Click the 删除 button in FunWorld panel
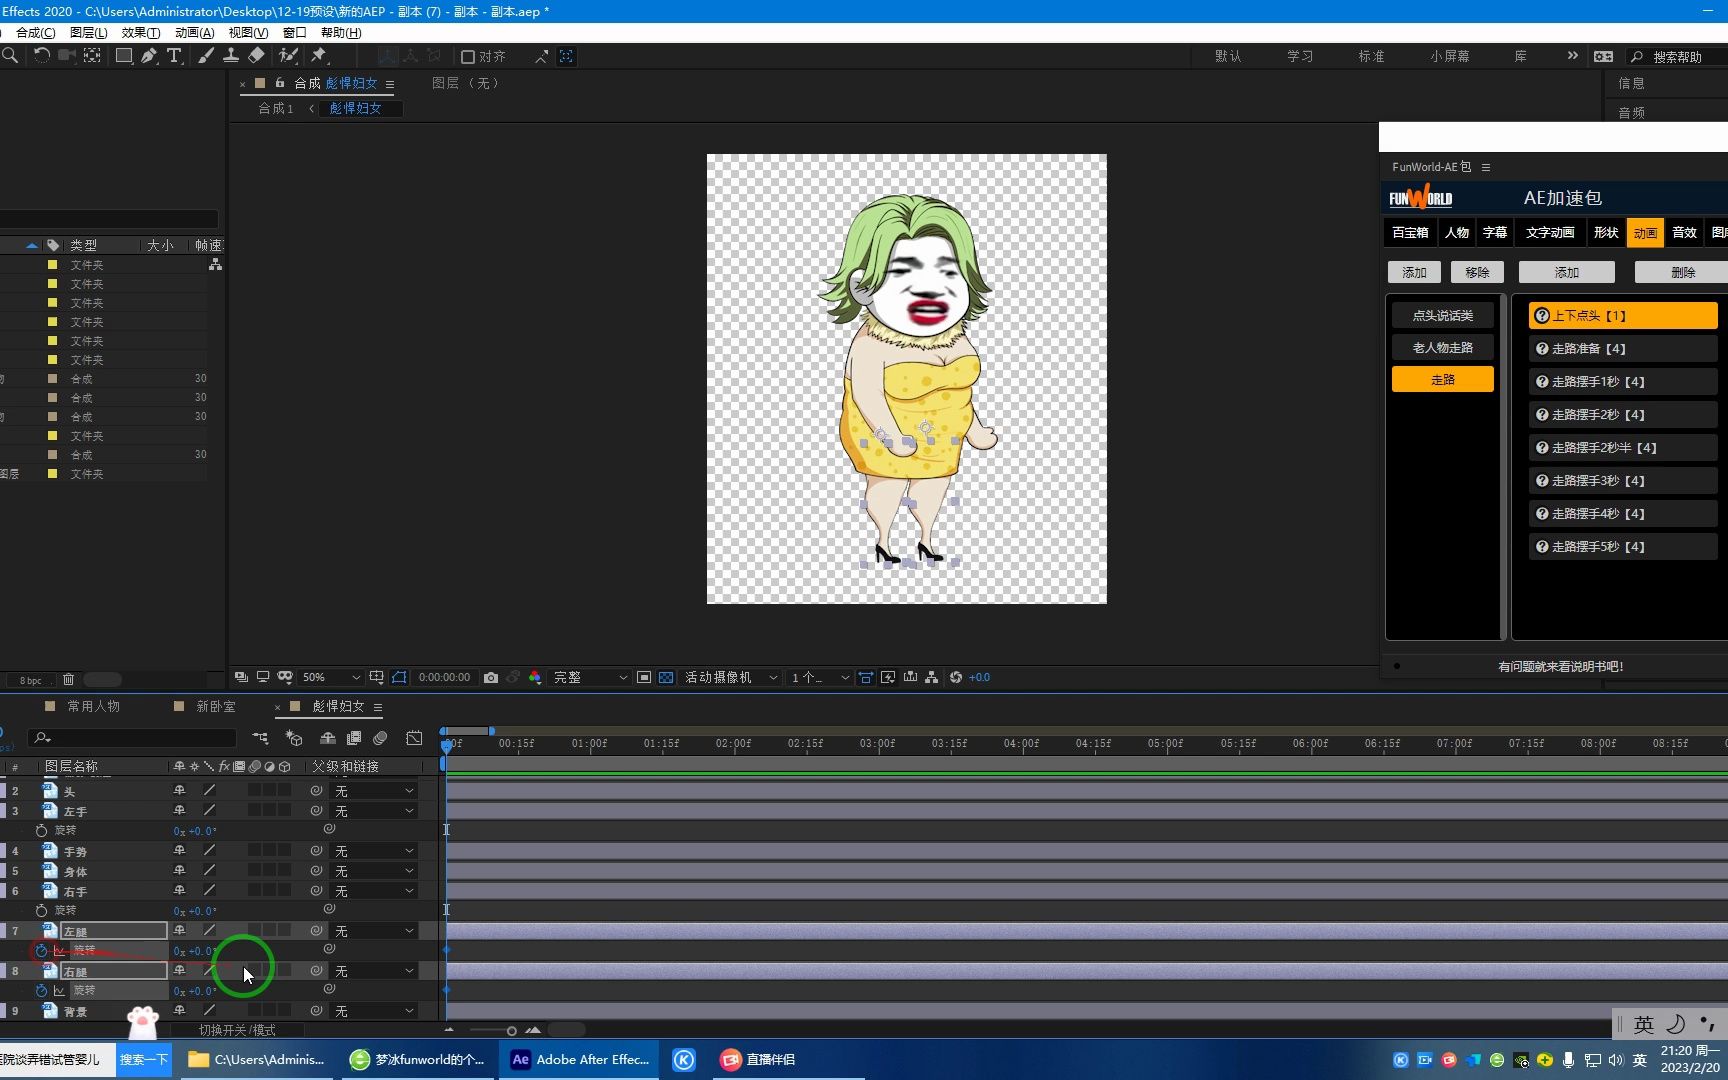 click(1682, 272)
